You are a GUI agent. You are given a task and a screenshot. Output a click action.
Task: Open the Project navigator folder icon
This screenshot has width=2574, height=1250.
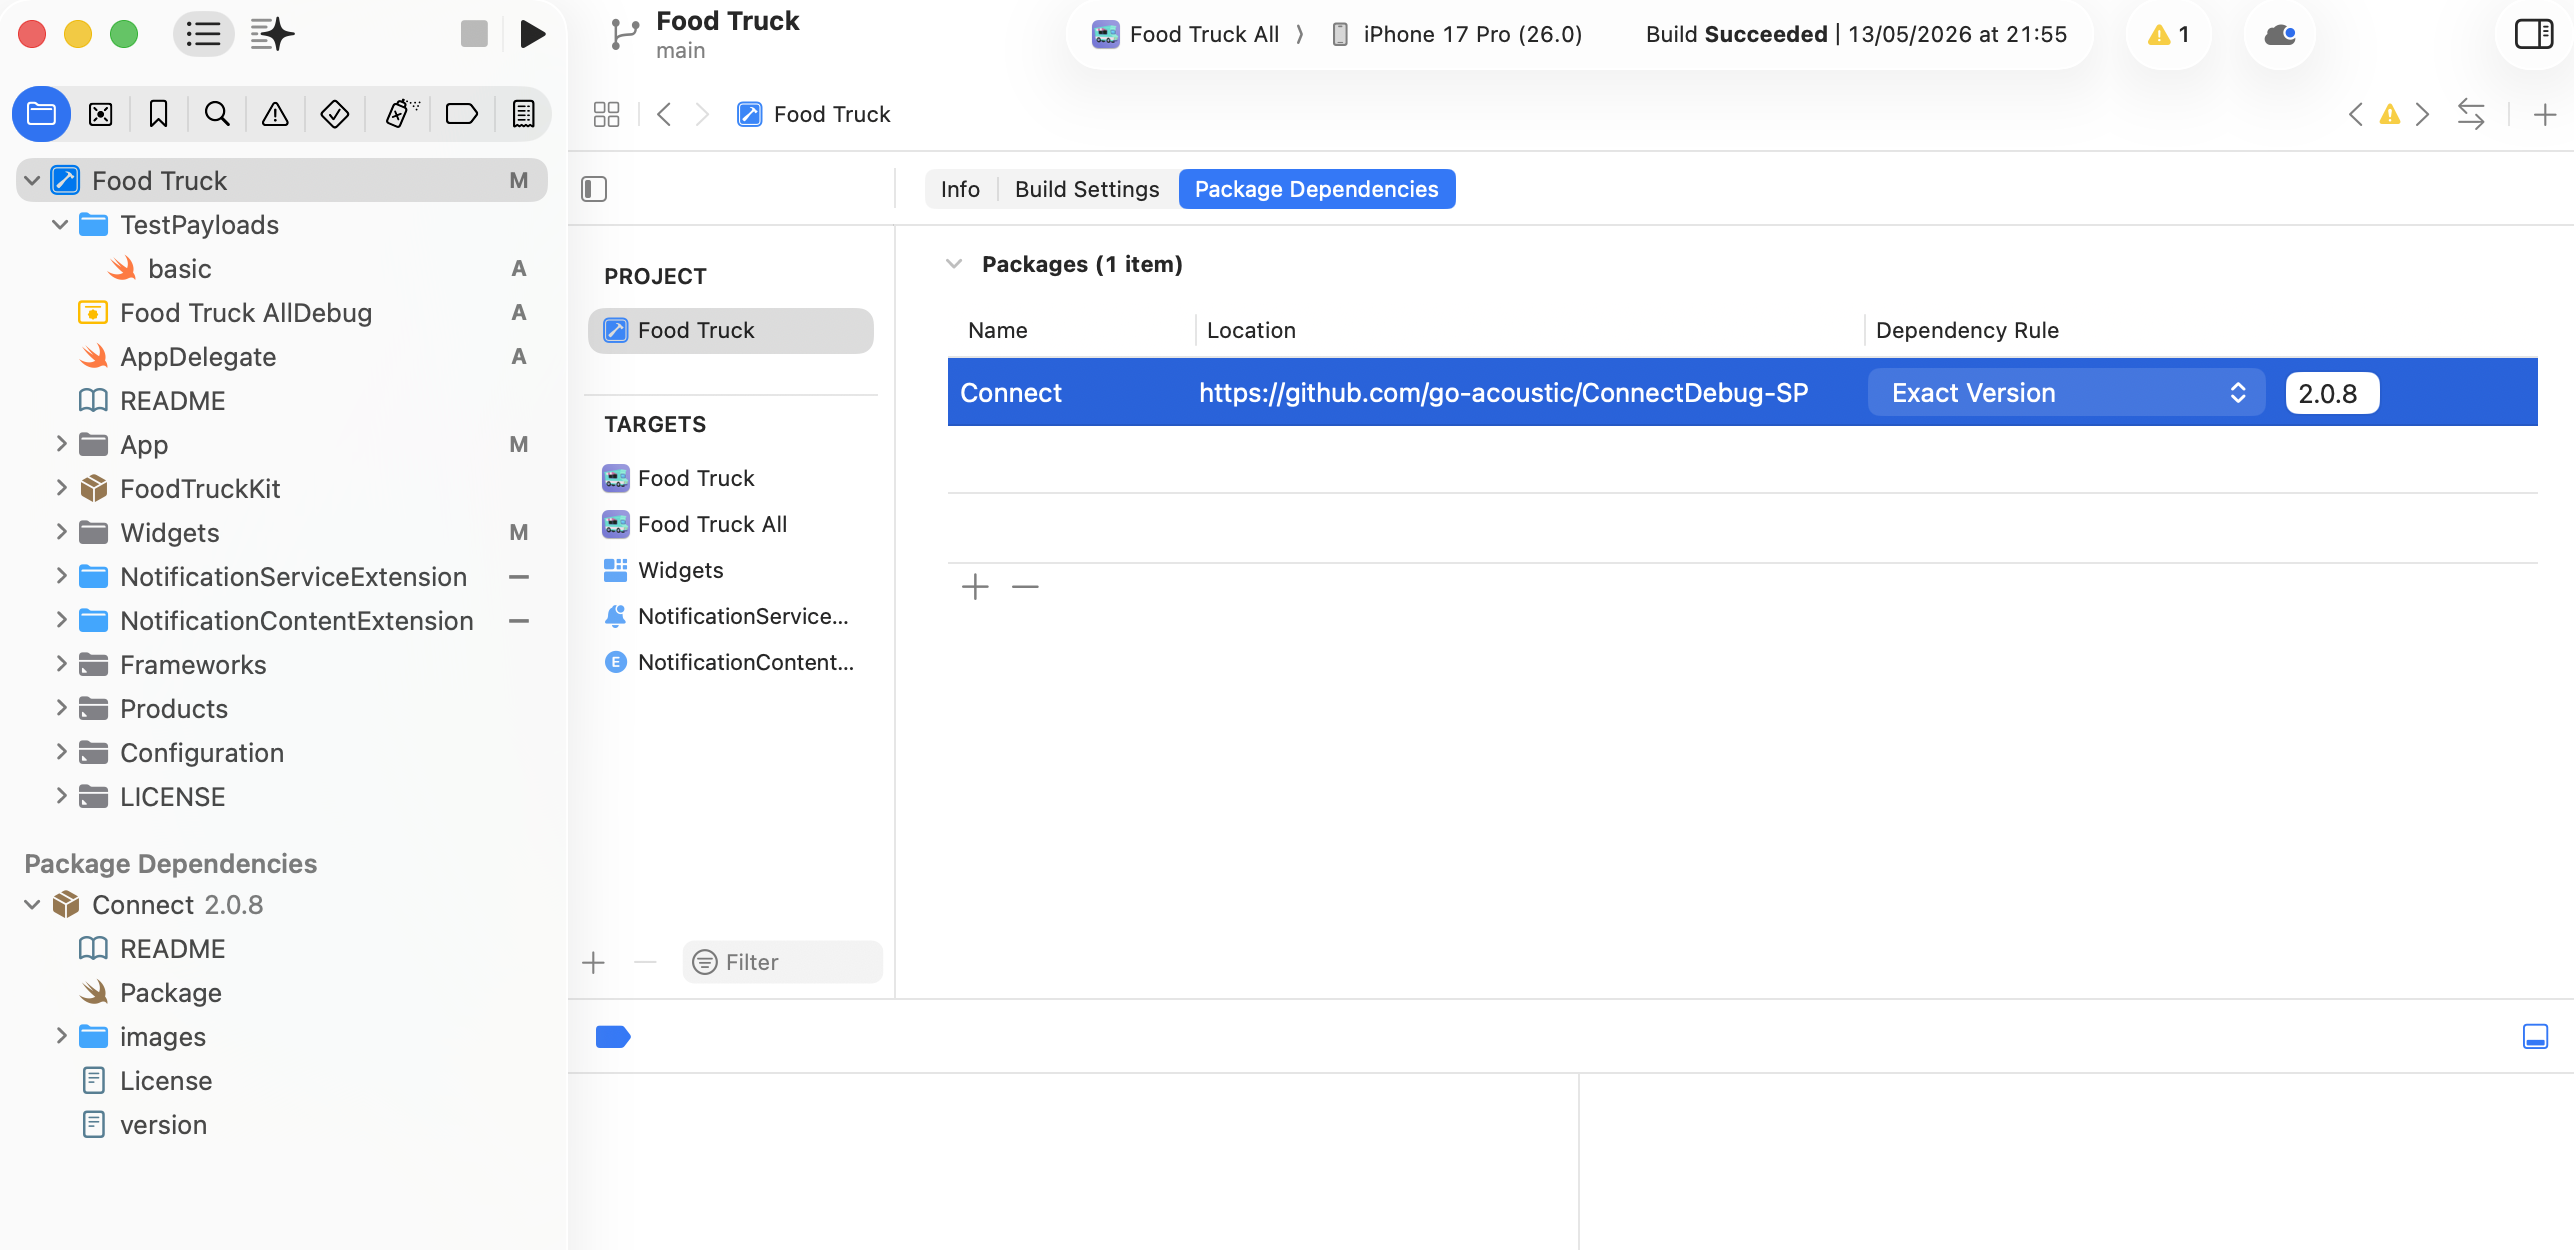pyautogui.click(x=41, y=114)
